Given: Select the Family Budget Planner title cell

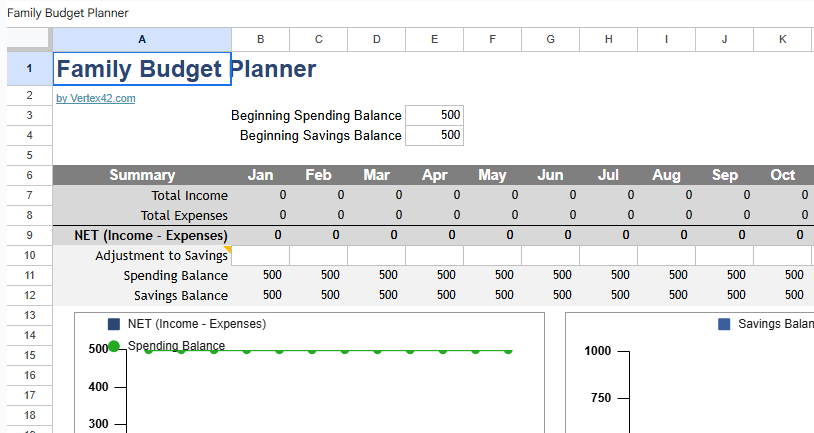Looking at the screenshot, I should [142, 69].
